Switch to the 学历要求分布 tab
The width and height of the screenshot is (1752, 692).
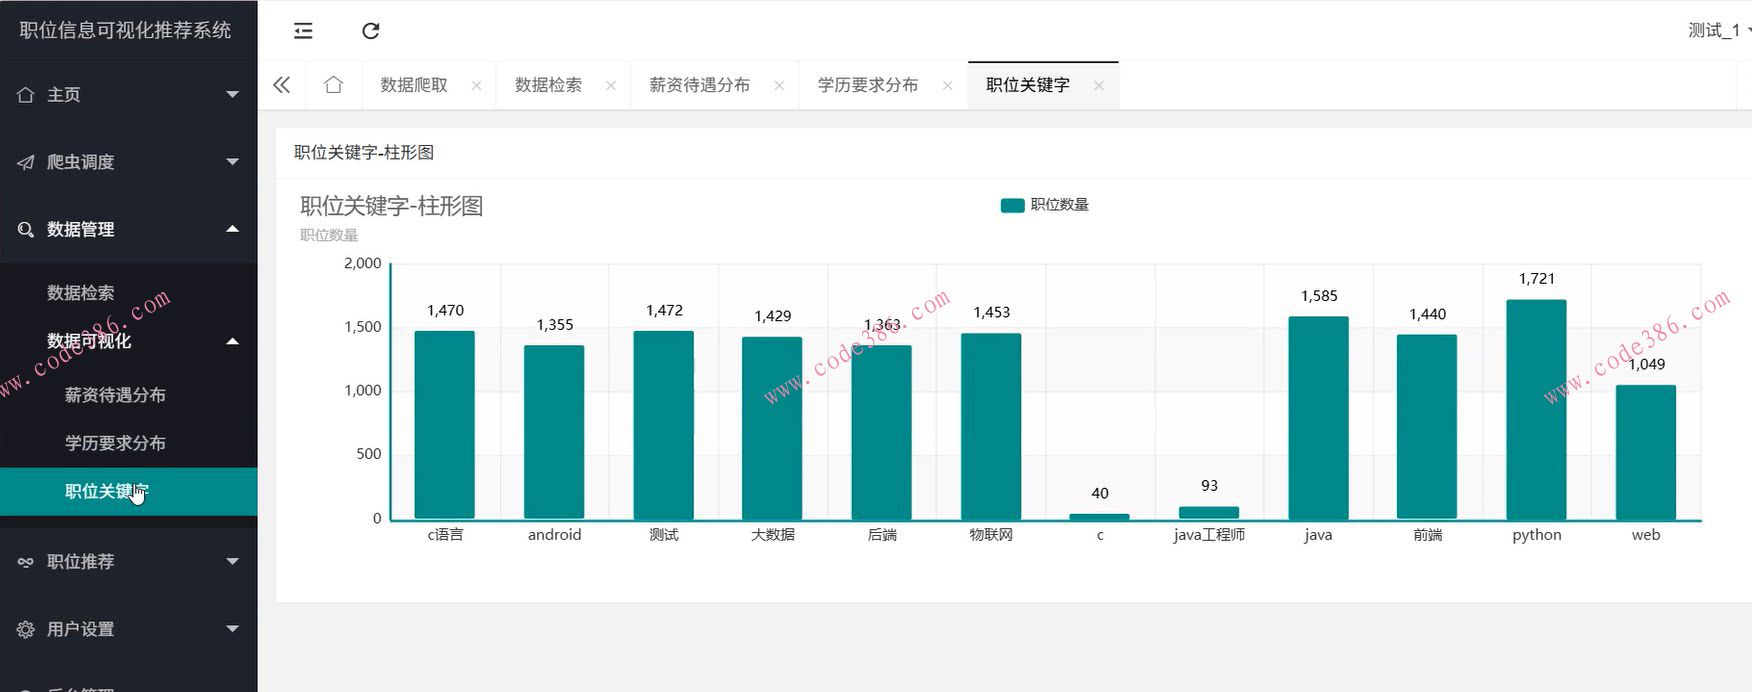[x=867, y=86]
